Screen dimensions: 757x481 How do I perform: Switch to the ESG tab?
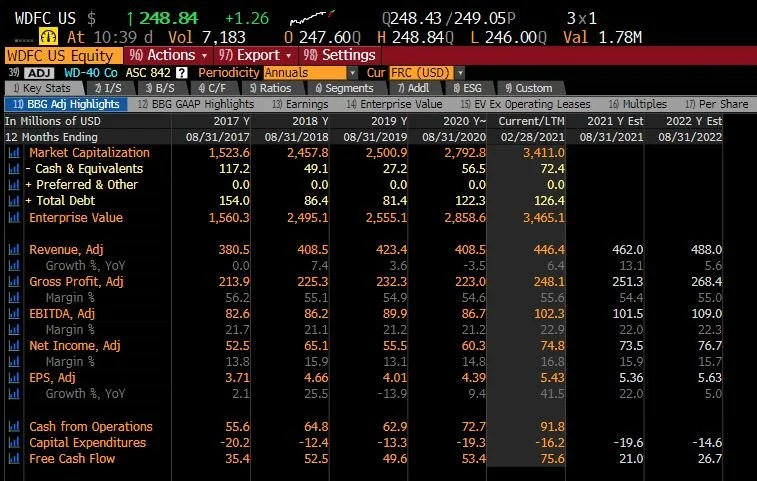(x=468, y=88)
